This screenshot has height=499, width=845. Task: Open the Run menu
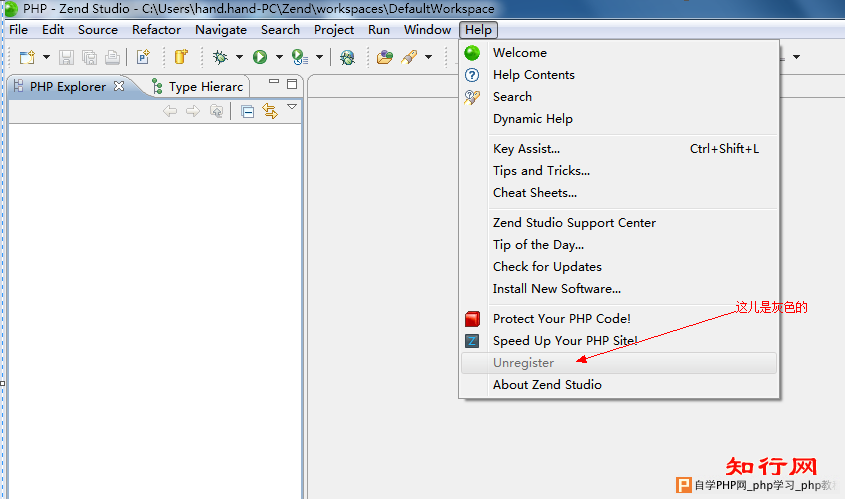(379, 30)
